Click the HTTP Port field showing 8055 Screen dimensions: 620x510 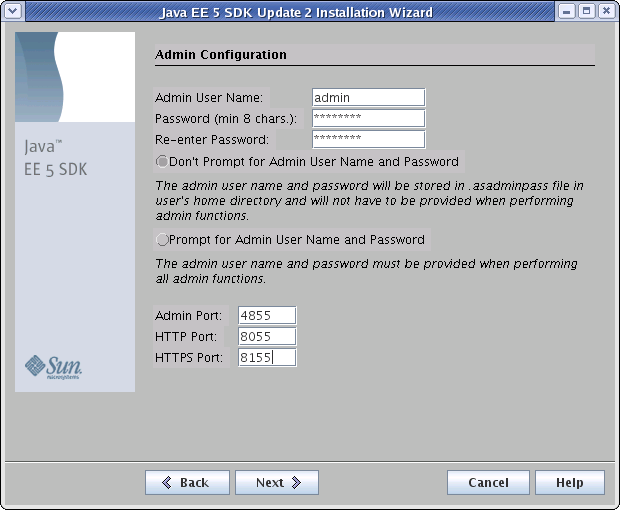[267, 336]
